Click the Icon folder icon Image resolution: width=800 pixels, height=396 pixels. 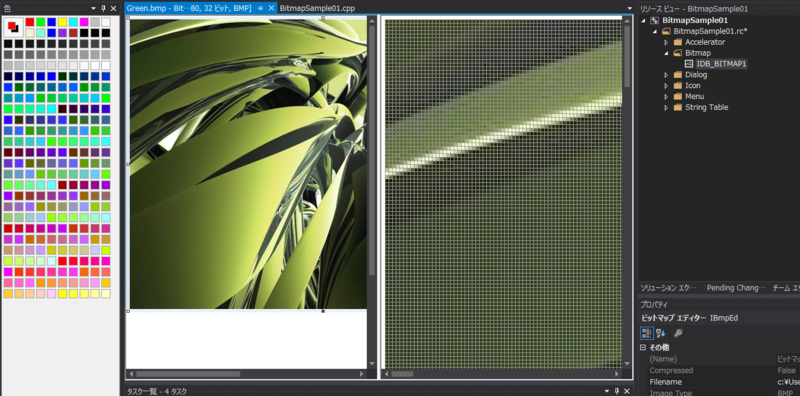pos(678,86)
